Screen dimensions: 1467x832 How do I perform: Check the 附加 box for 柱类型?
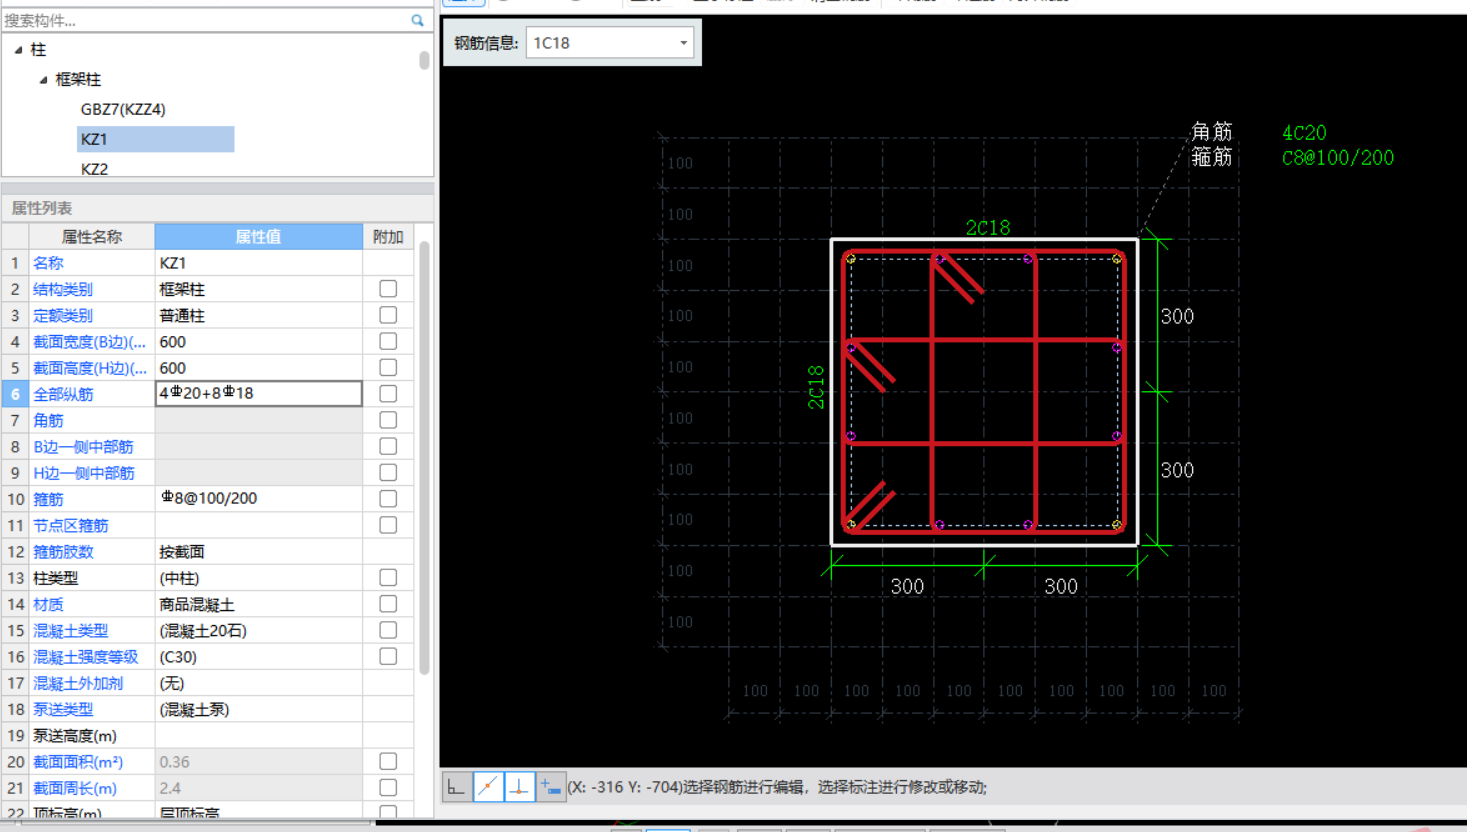(x=388, y=577)
